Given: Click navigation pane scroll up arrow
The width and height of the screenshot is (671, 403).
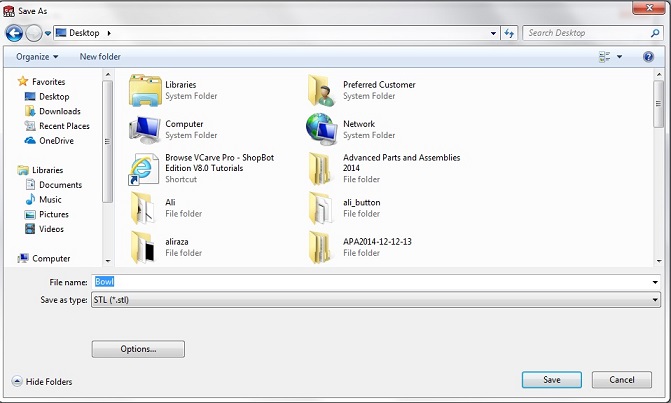Looking at the screenshot, I should [x=107, y=75].
